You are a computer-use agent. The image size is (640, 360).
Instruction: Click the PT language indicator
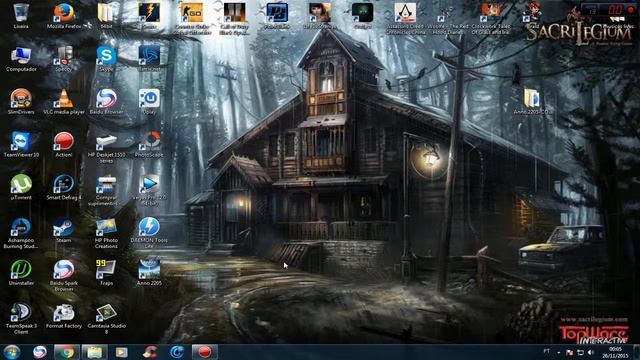click(x=546, y=351)
